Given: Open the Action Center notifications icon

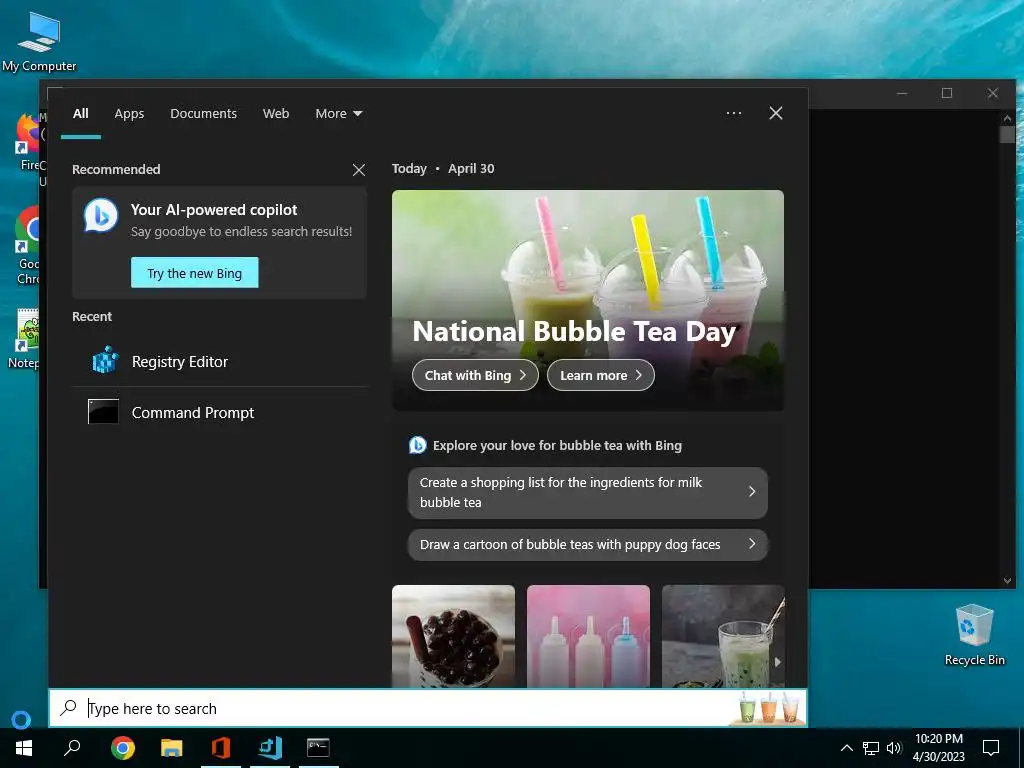Looking at the screenshot, I should click(x=991, y=748).
